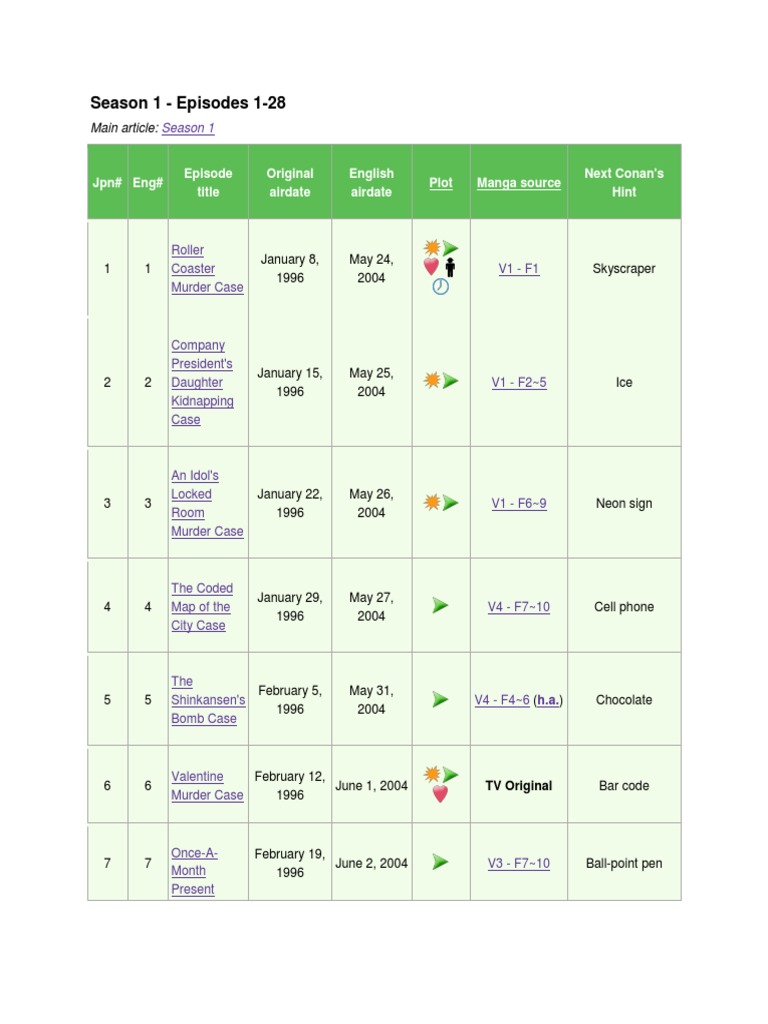
Task: Click the green arrow in the Once-A-Month Present row
Action: pyautogui.click(x=440, y=862)
